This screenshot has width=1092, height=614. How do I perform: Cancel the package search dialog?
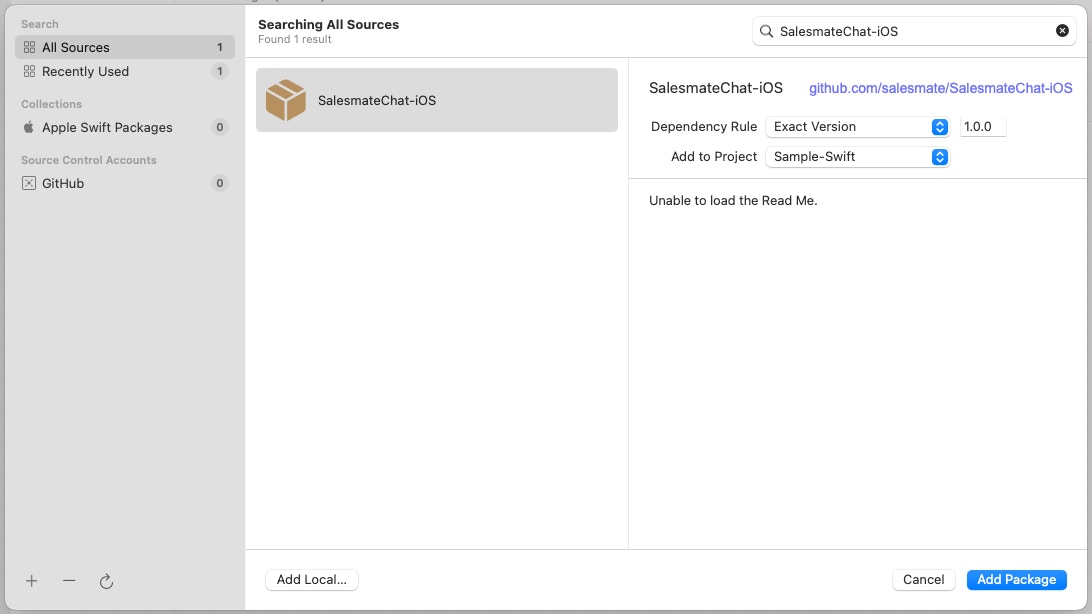(x=923, y=579)
